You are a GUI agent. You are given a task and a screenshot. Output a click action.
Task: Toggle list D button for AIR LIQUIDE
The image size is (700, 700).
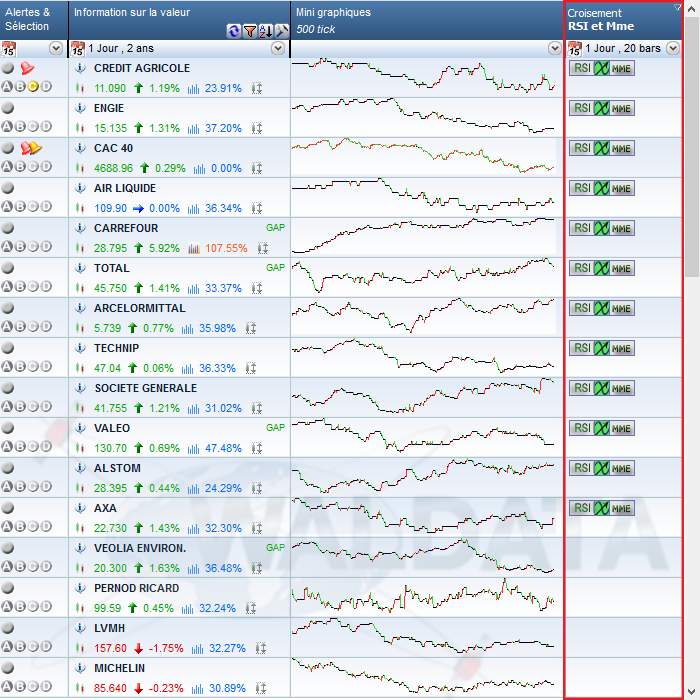point(46,206)
